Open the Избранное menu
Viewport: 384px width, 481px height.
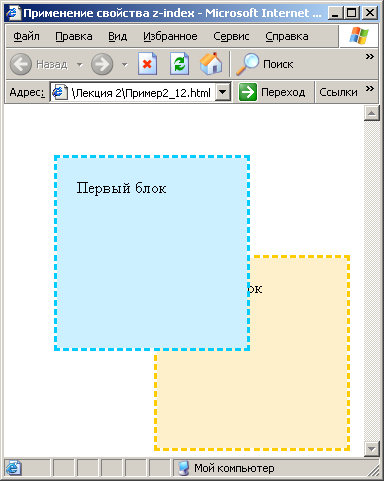tap(170, 36)
